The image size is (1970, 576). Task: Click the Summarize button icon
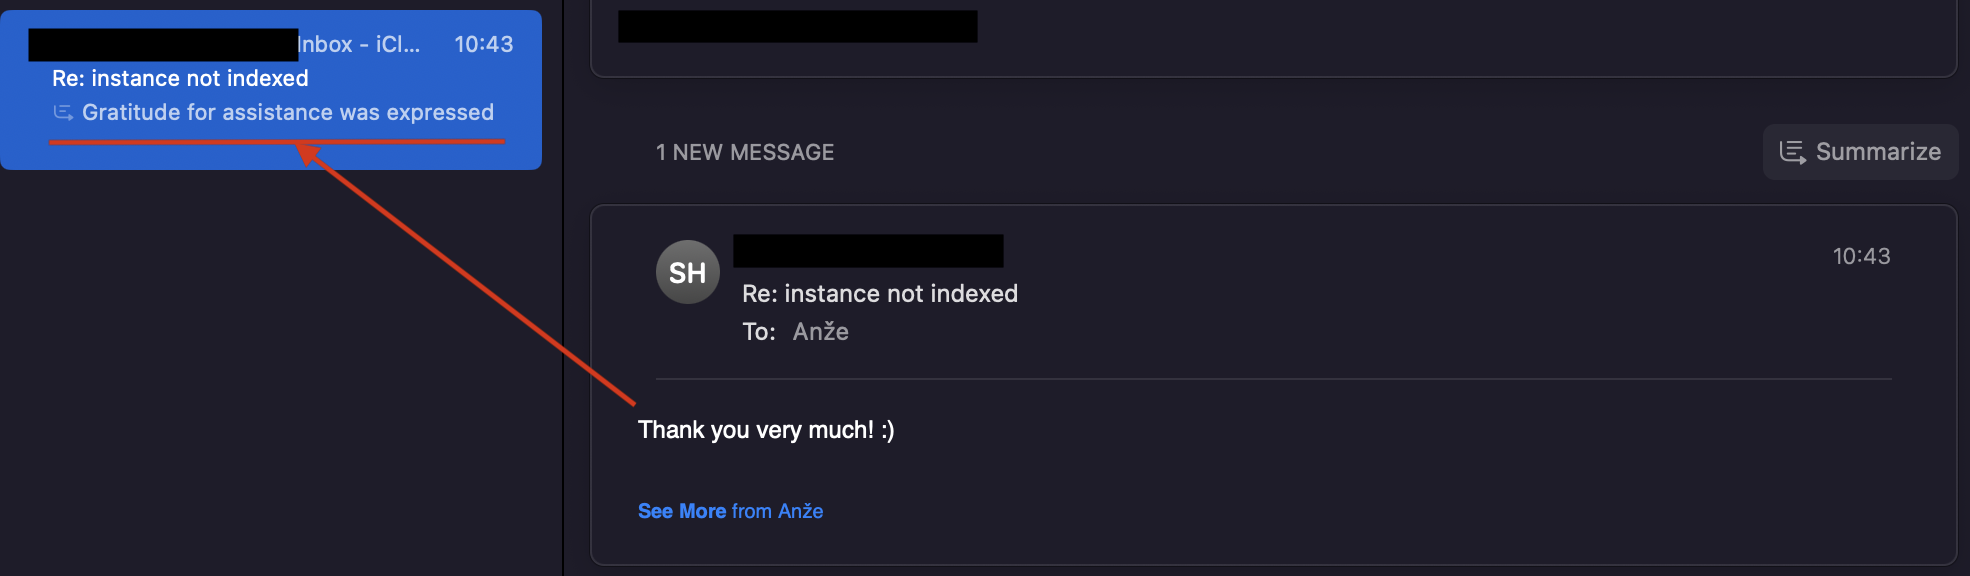coord(1792,152)
